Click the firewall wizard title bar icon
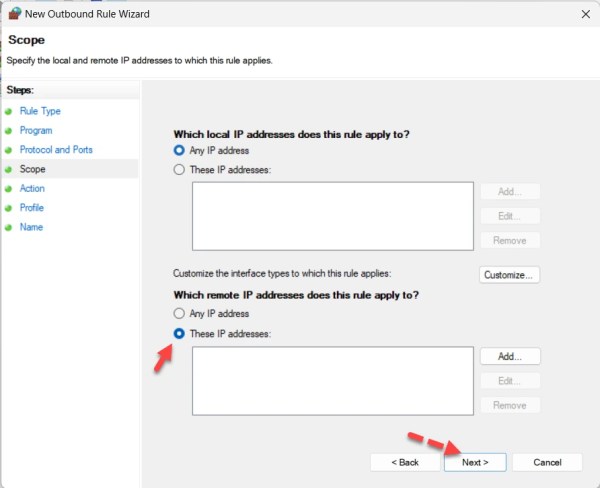 tap(15, 15)
